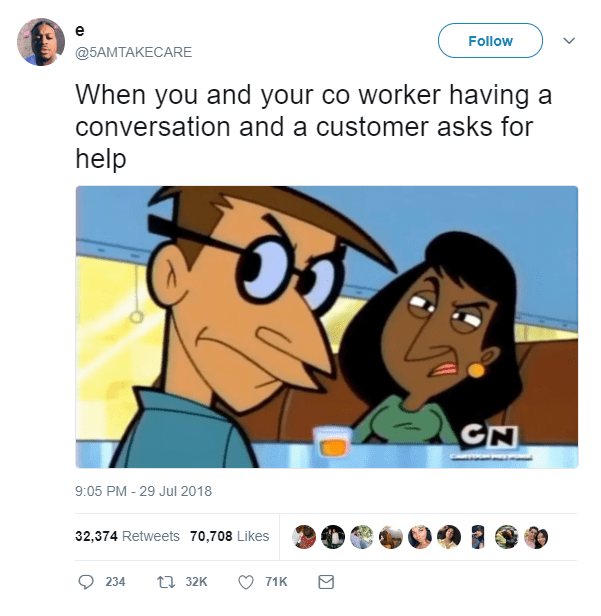Click the first liker avatar in row
Screen dimensions: 601x616
[304, 537]
